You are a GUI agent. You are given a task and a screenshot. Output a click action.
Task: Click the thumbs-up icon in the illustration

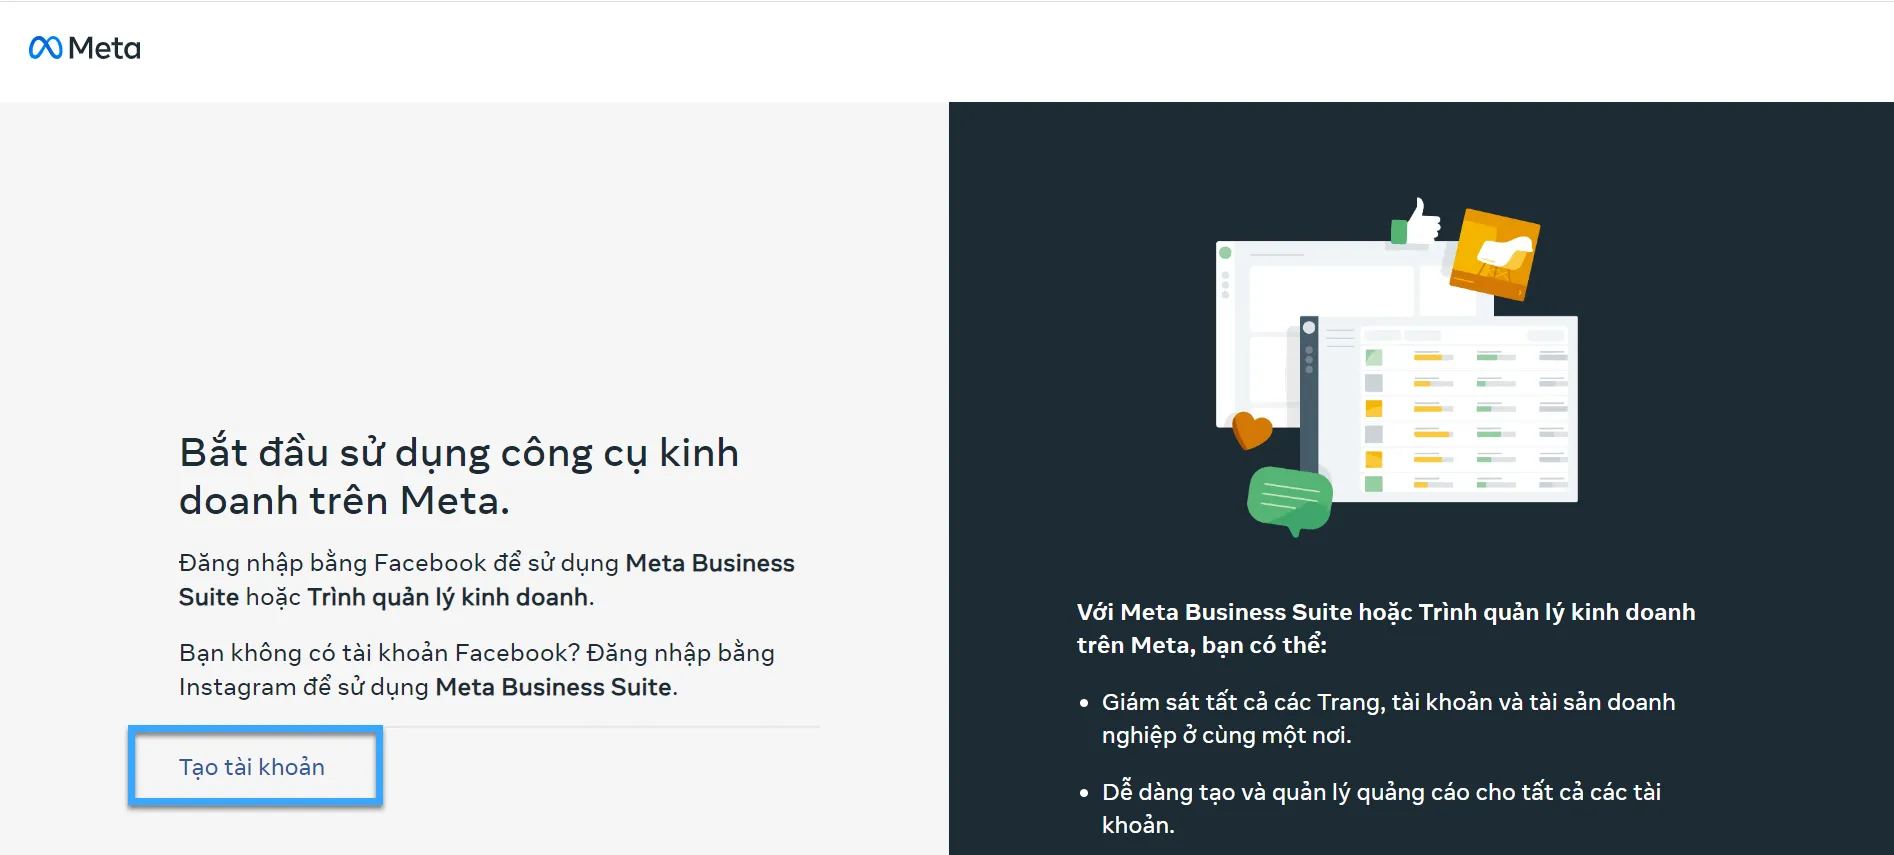[1416, 222]
